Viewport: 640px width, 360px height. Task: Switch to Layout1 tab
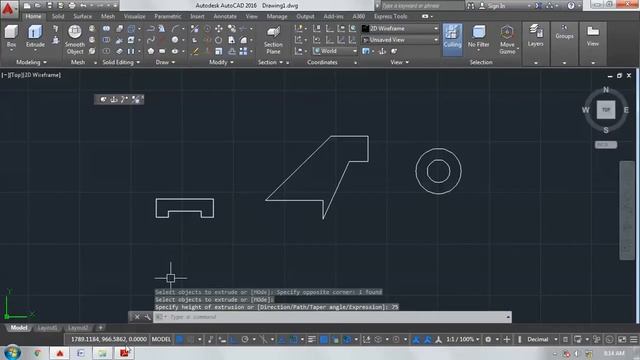(x=47, y=328)
